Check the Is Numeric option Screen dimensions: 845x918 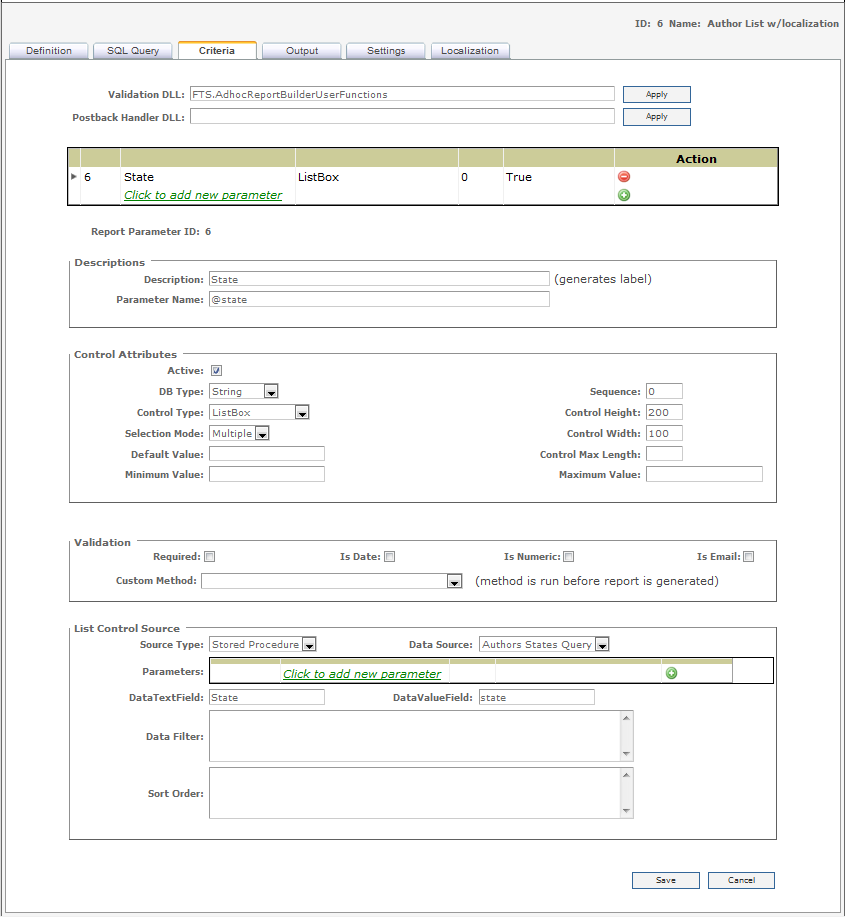pos(569,556)
